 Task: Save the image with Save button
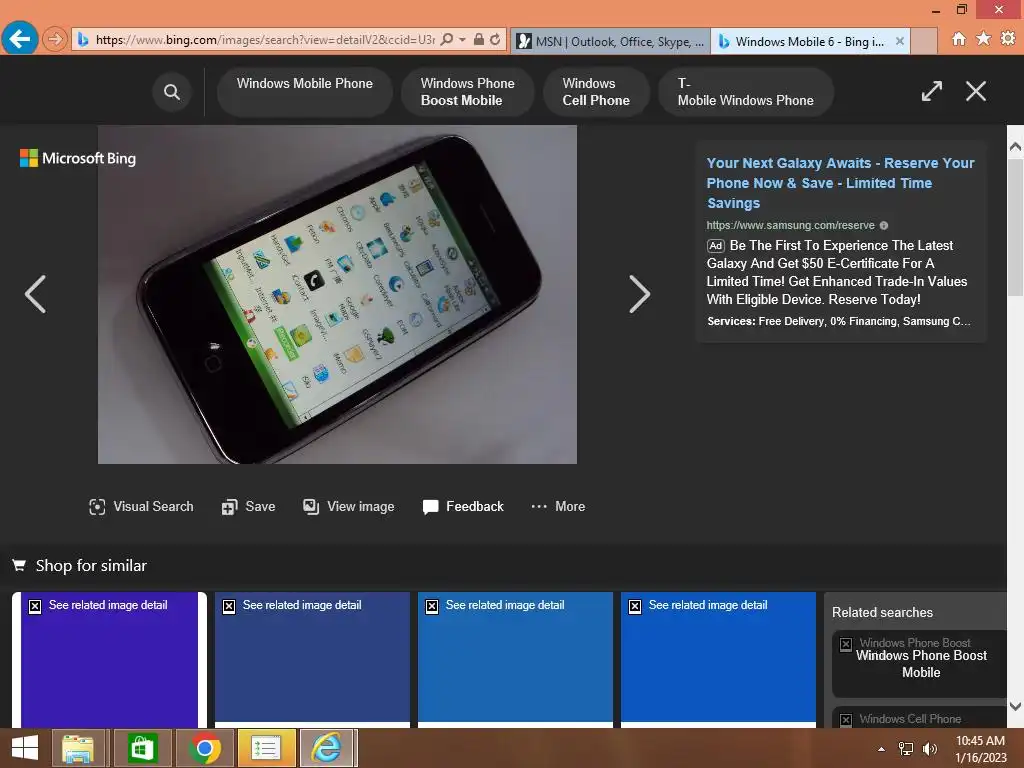(248, 507)
